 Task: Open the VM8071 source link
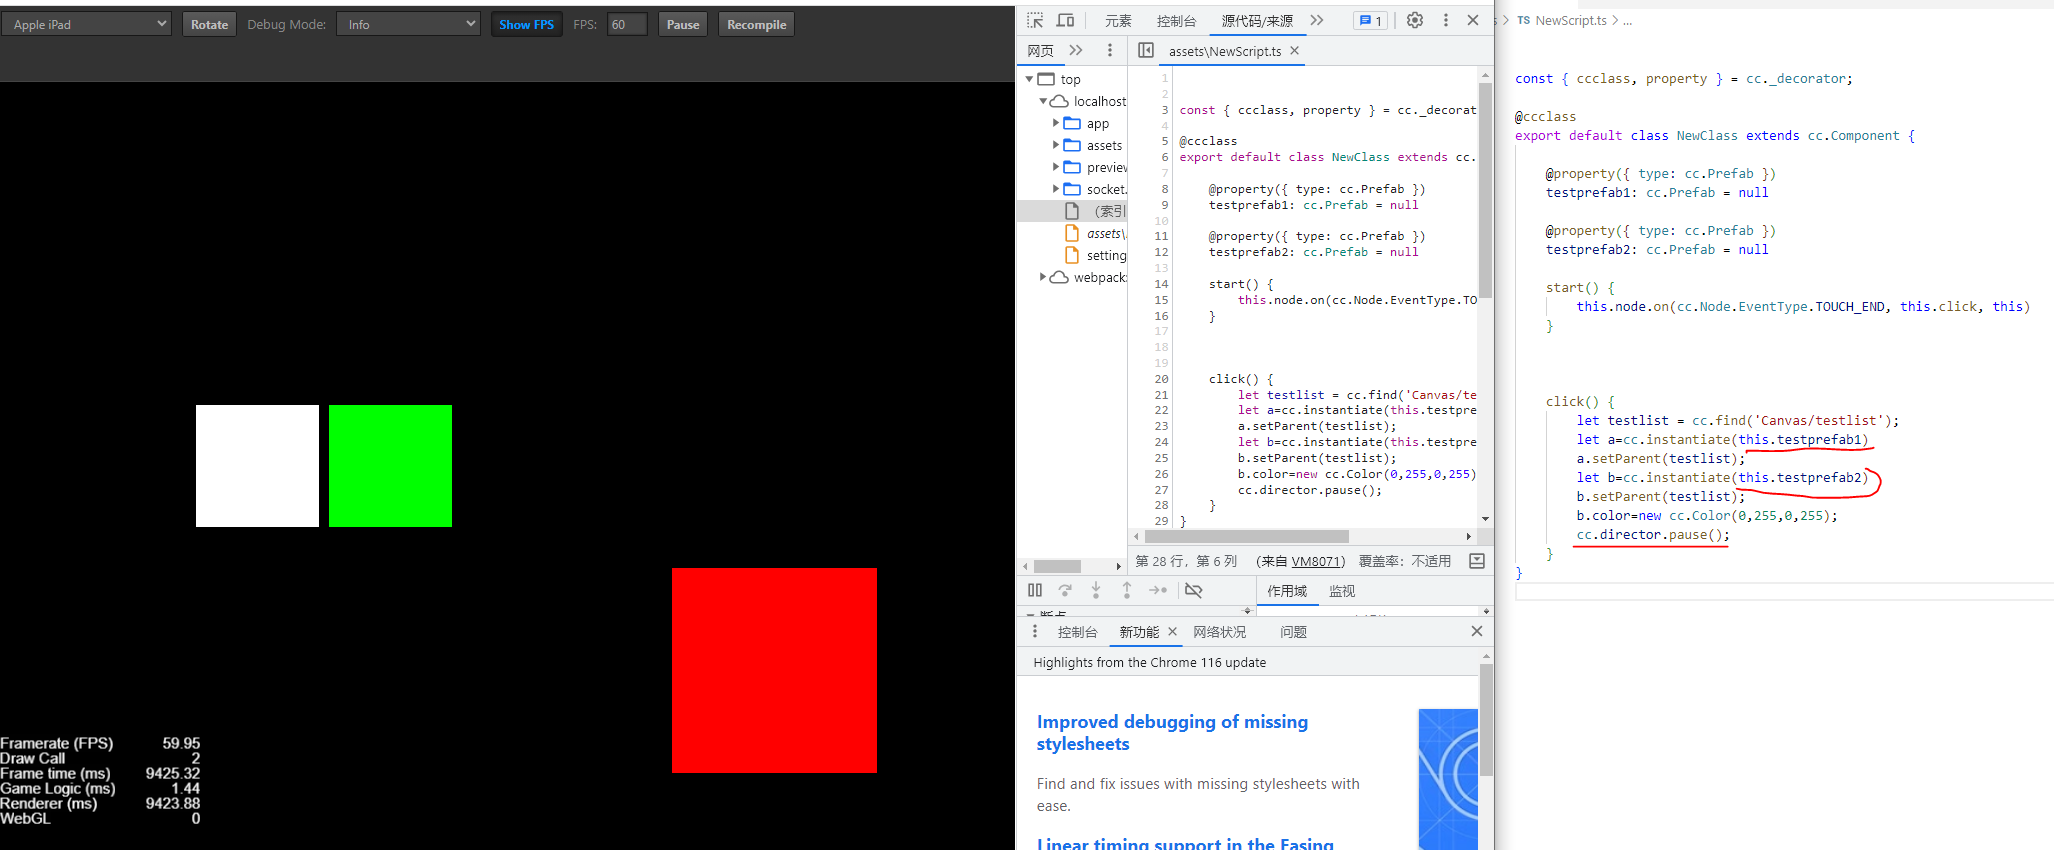[1315, 561]
